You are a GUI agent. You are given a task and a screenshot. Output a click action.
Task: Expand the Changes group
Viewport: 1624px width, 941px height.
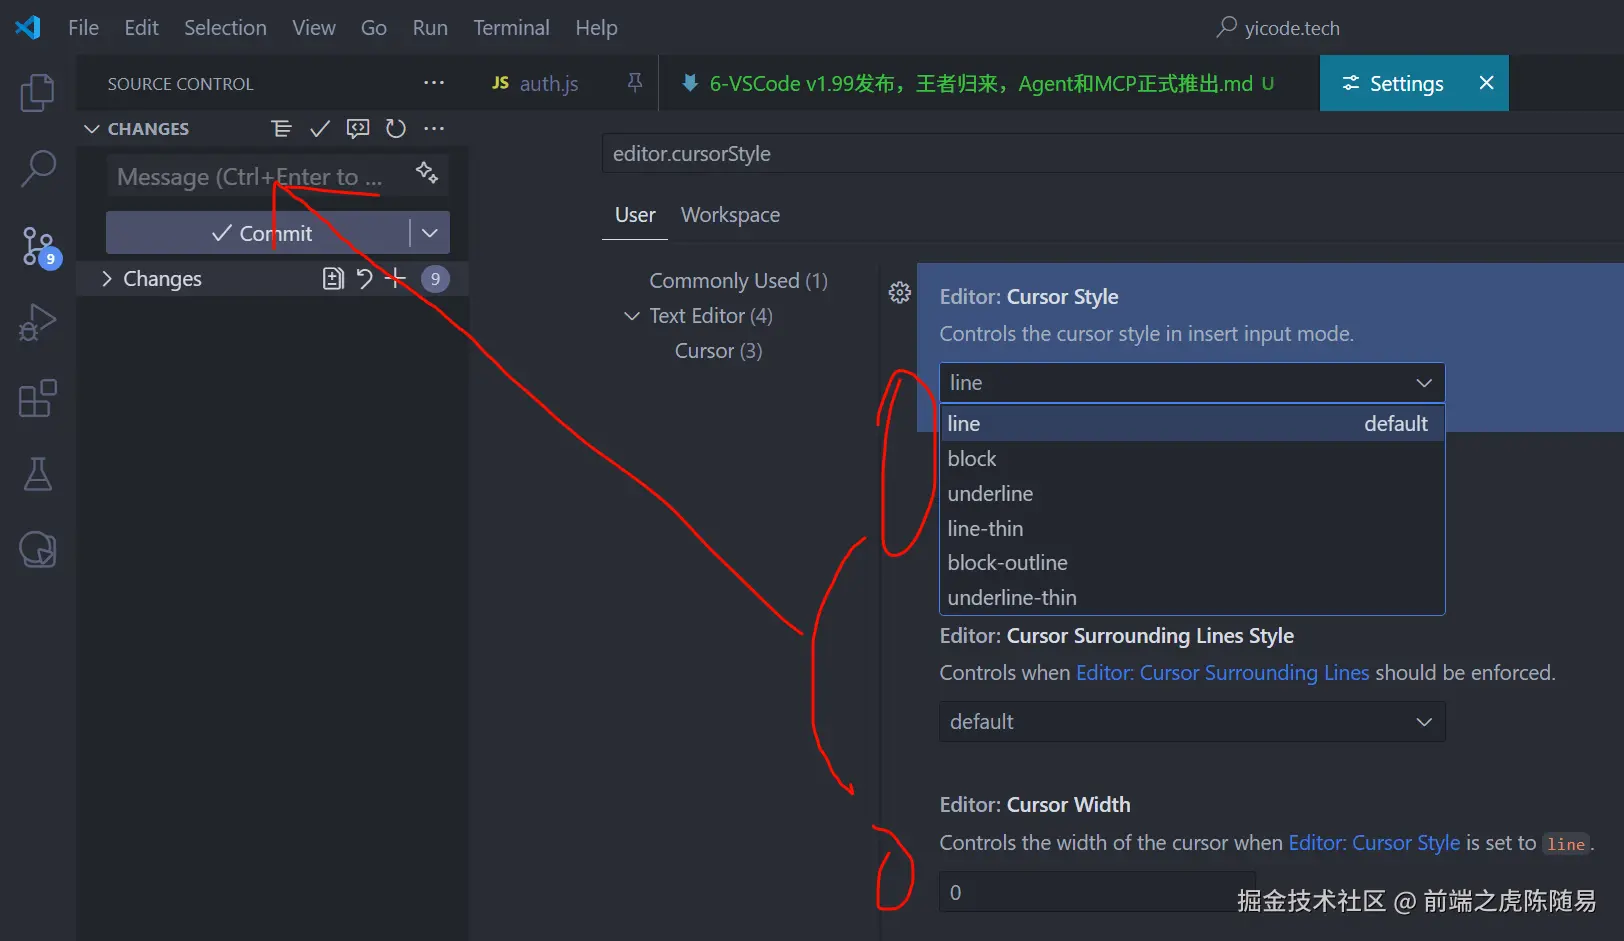(x=107, y=278)
